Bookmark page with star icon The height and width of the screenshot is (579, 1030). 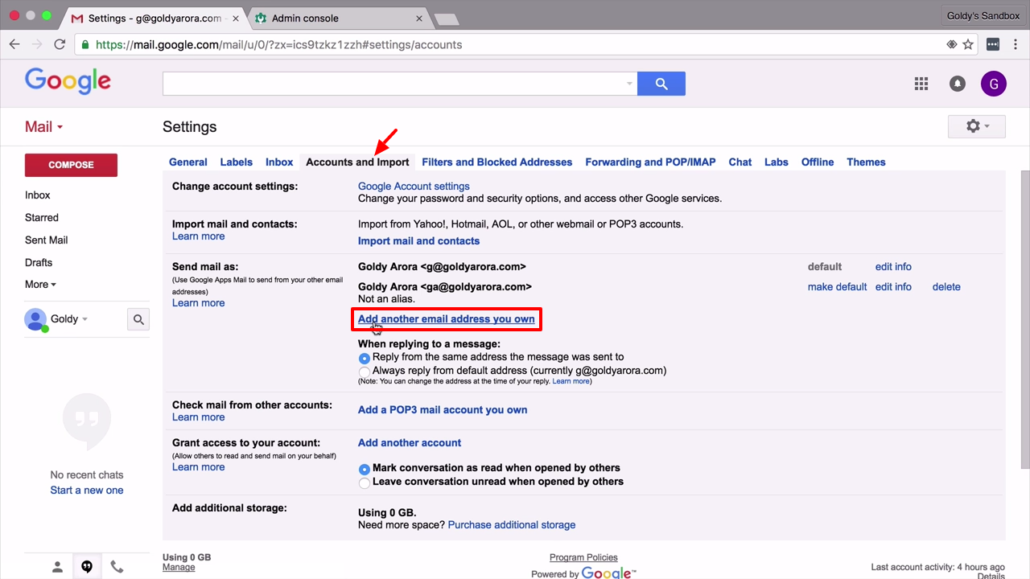[x=968, y=45]
